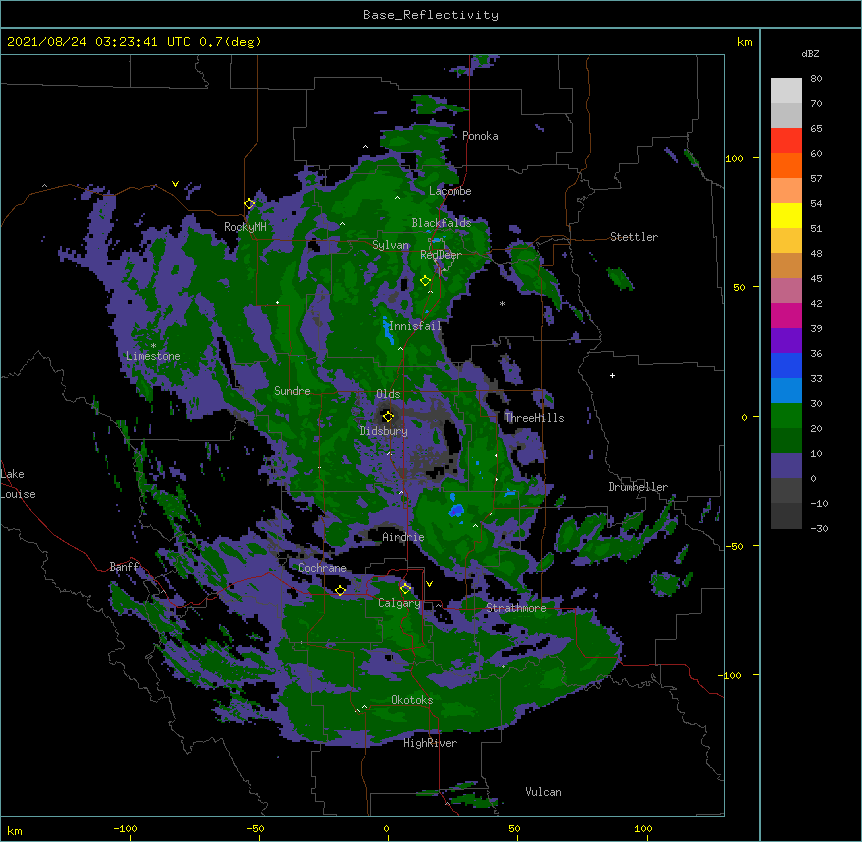
Task: Click the Calgary label
Action: pyautogui.click(x=399, y=603)
